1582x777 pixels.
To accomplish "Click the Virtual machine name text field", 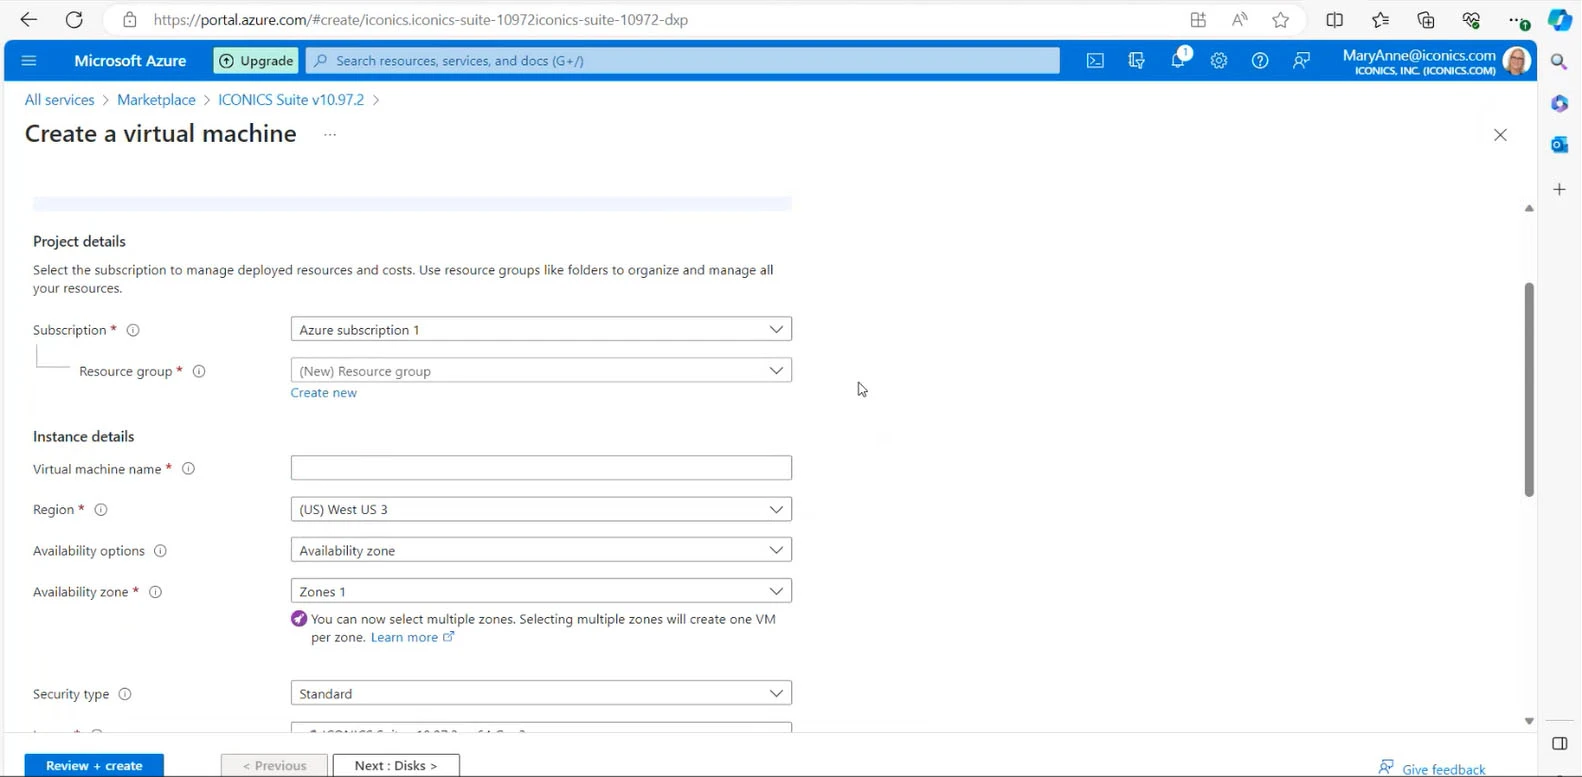I will tap(540, 468).
